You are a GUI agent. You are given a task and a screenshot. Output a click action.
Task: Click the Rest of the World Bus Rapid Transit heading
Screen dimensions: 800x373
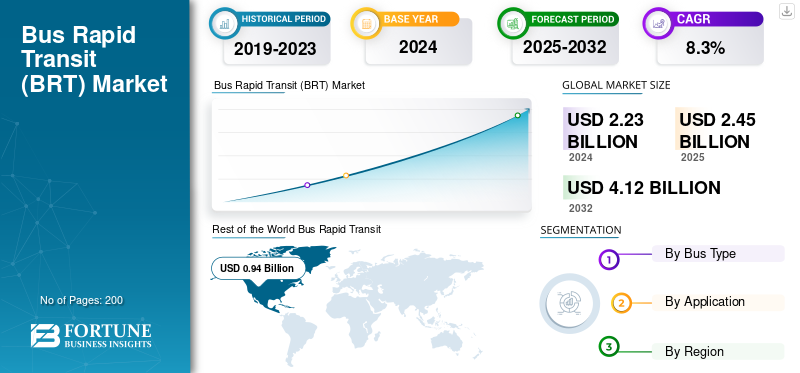click(296, 229)
